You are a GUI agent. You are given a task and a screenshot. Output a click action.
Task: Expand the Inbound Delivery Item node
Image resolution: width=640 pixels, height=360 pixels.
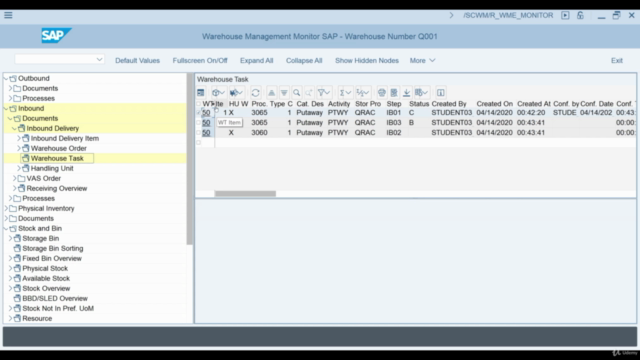19,138
